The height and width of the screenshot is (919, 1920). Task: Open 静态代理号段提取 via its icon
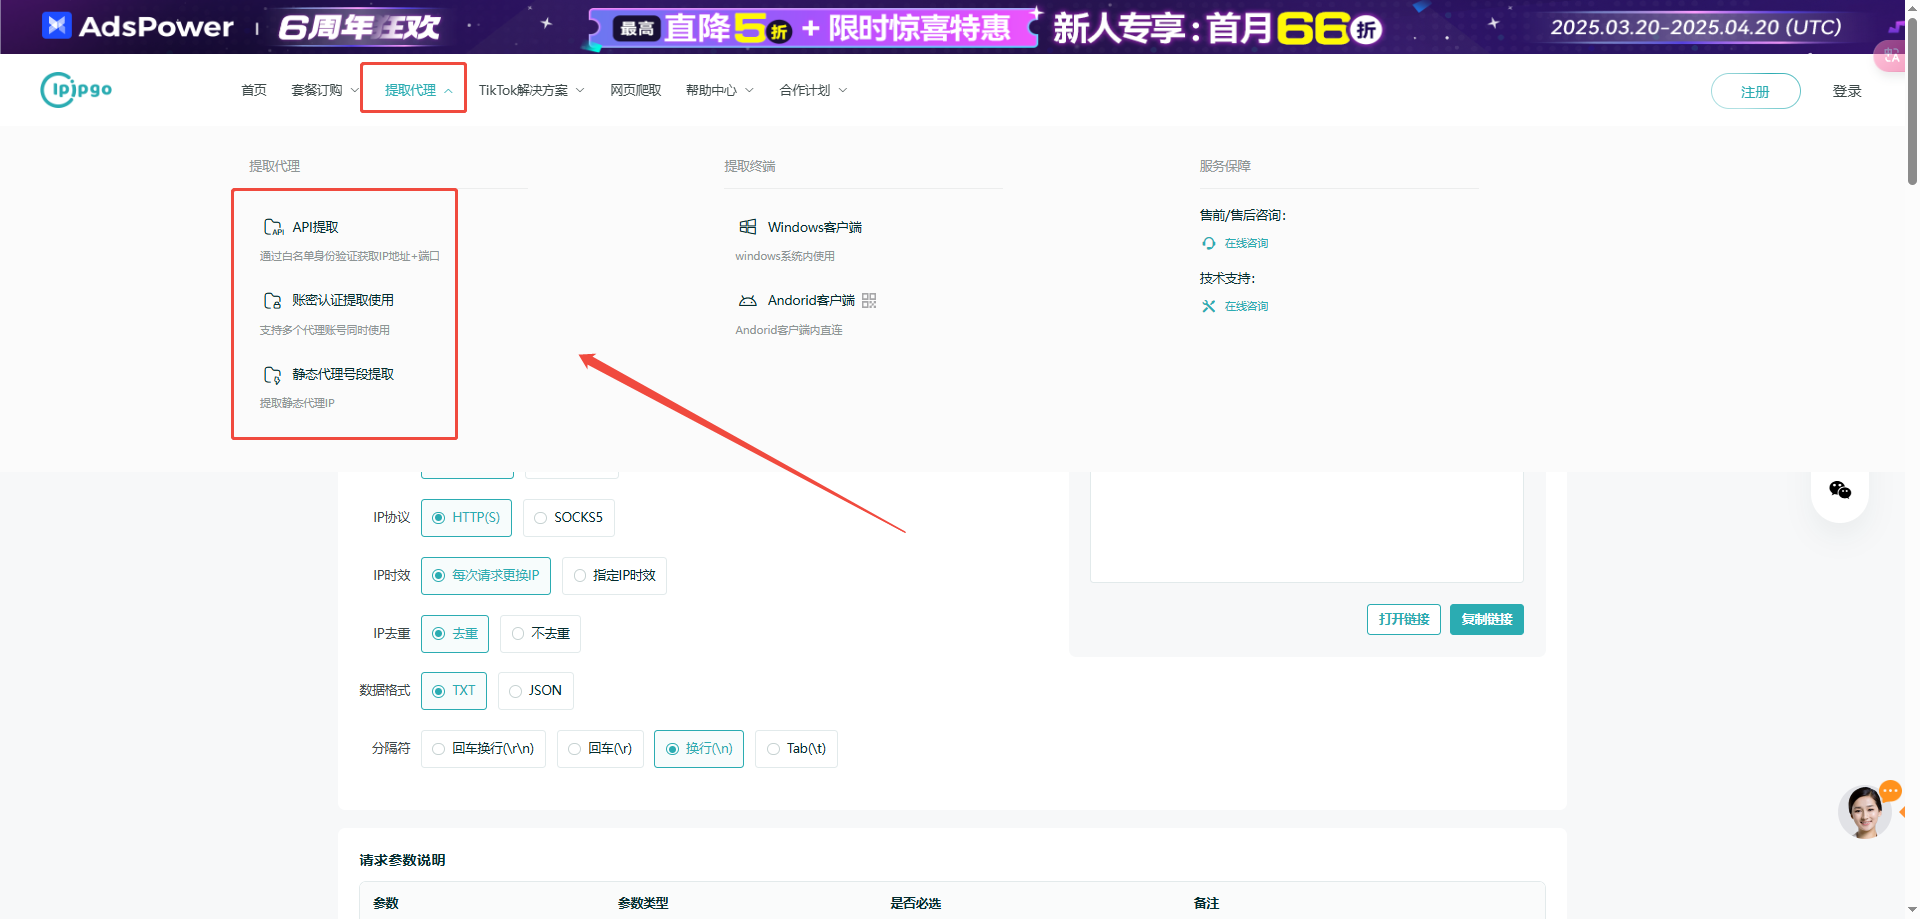[x=272, y=374]
